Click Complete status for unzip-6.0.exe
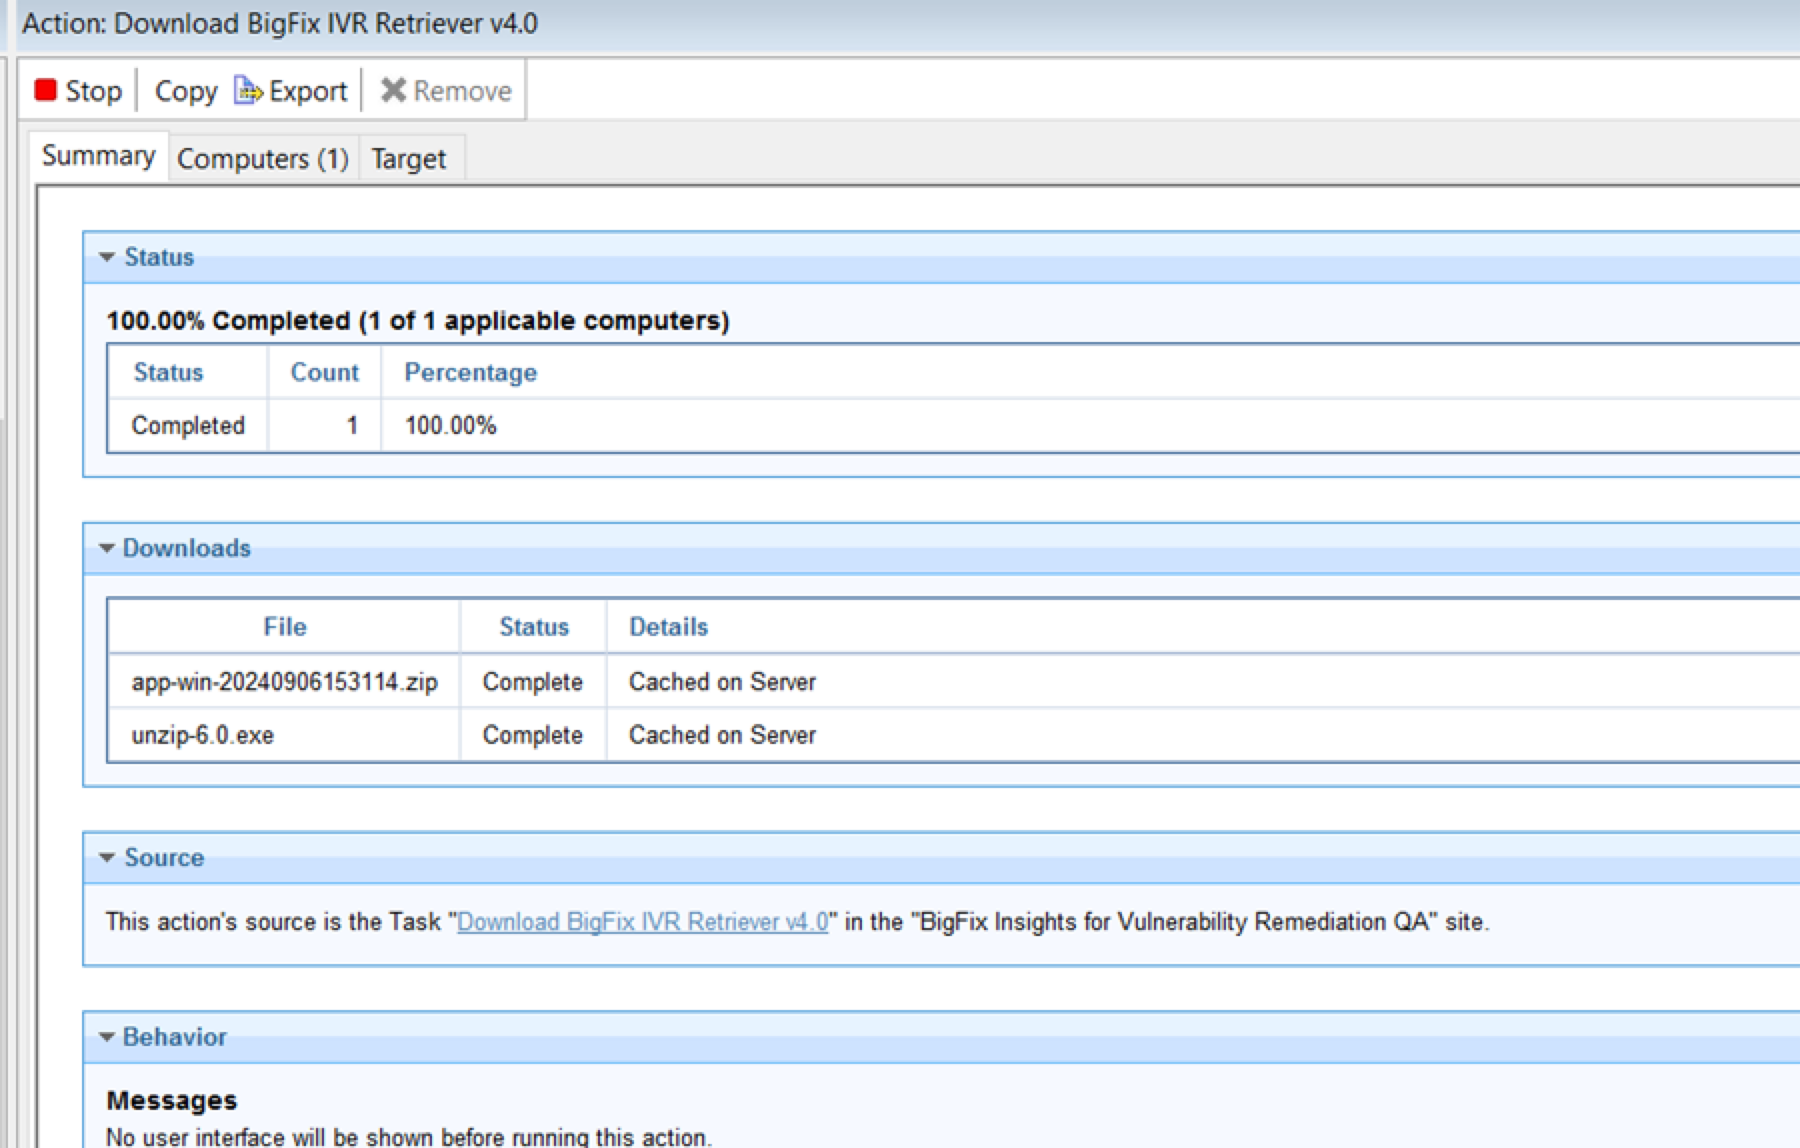Viewport: 1800px width, 1148px height. coord(533,735)
